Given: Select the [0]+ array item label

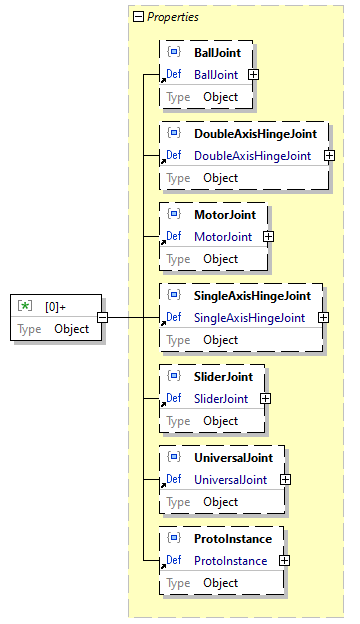Looking at the screenshot, I should (55, 307).
